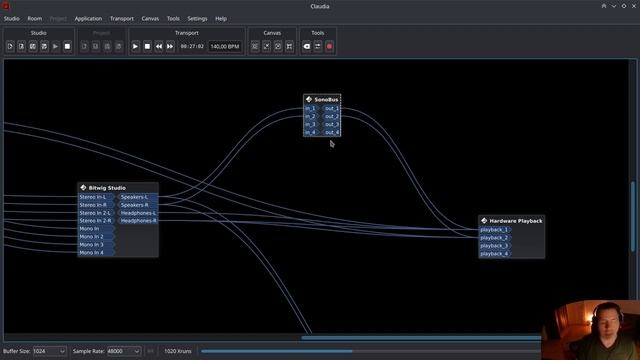
Task: Stop the studio with Studio group's stop icon
Action: [x=67, y=47]
